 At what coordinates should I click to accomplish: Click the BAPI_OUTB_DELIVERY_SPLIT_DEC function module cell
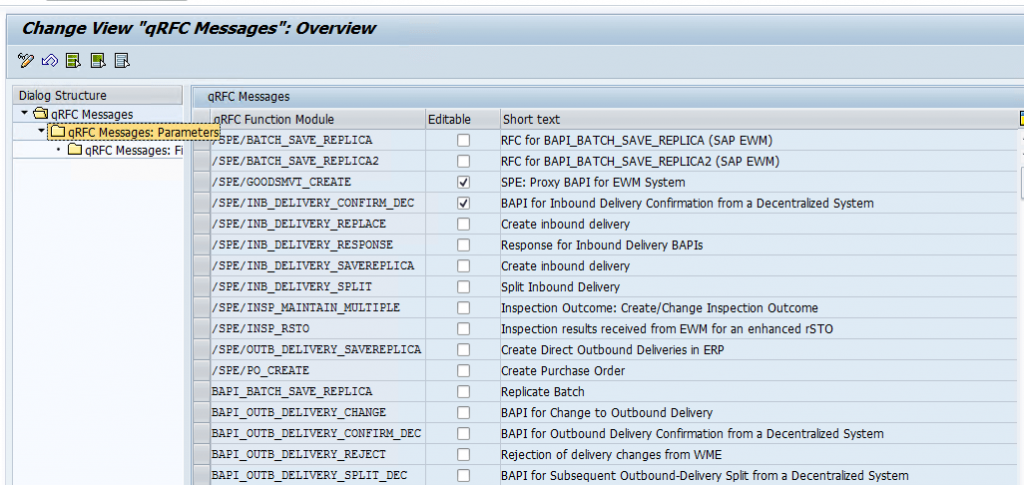click(317, 475)
